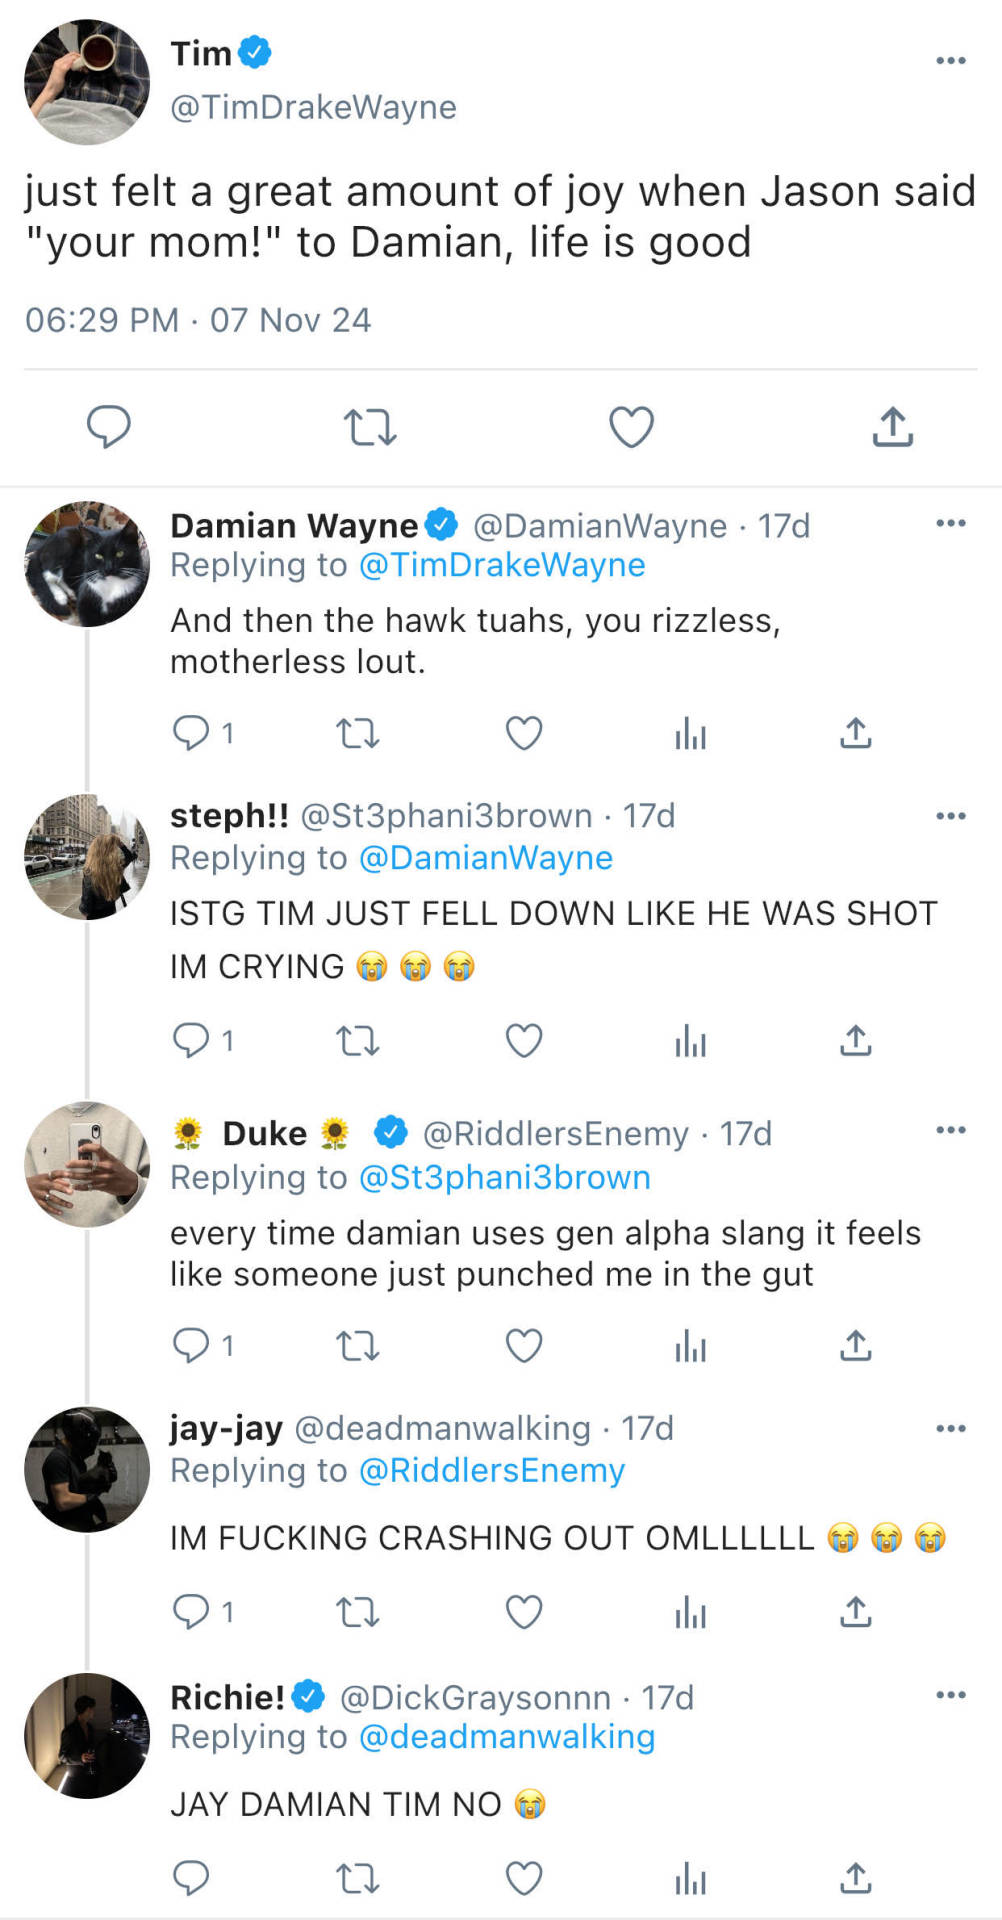Share jay-jay's crashing out reply
This screenshot has width=1002, height=1920.
pos(855,1612)
